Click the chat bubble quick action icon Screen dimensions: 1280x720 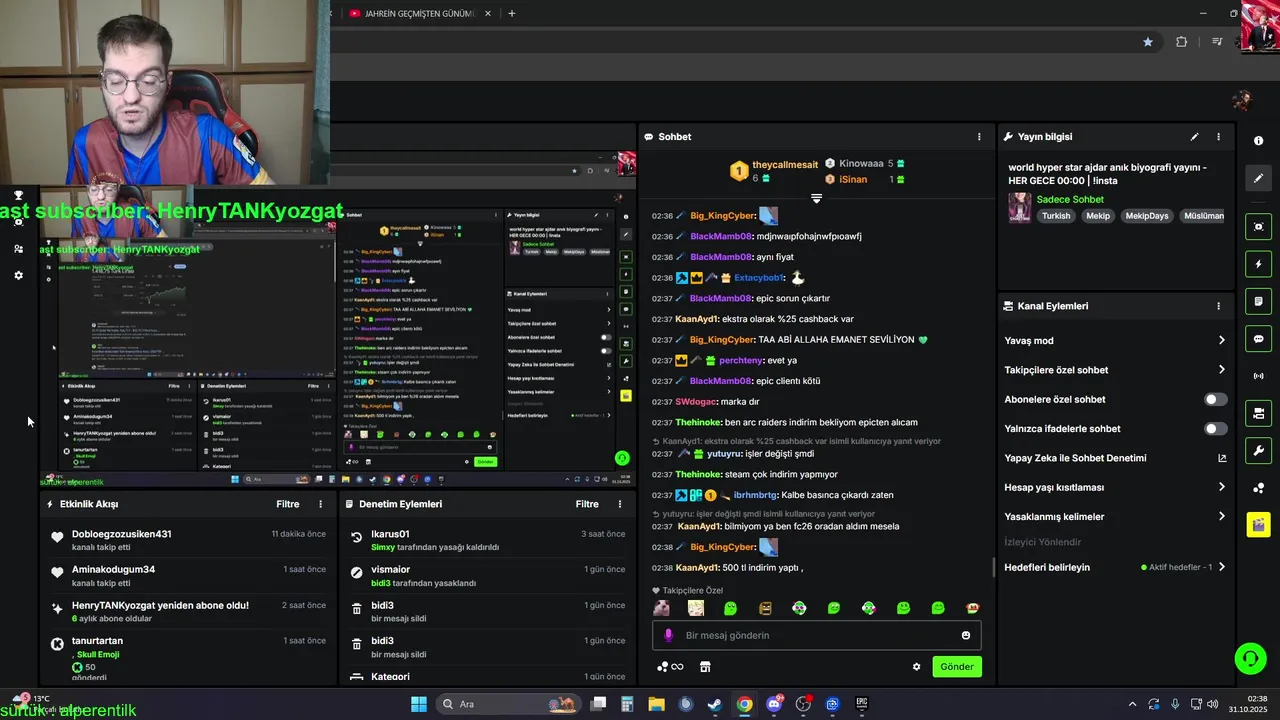point(1258,339)
